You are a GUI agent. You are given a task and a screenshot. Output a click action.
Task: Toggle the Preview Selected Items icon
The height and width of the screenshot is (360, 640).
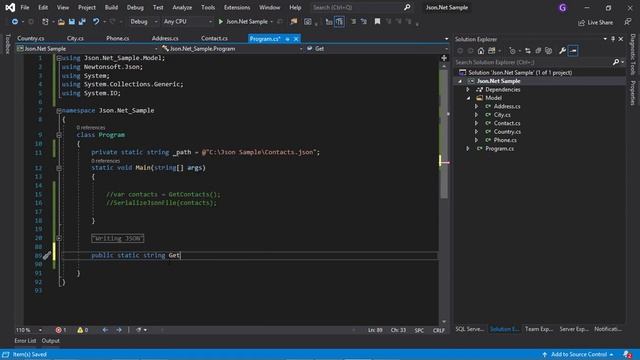[x=573, y=51]
